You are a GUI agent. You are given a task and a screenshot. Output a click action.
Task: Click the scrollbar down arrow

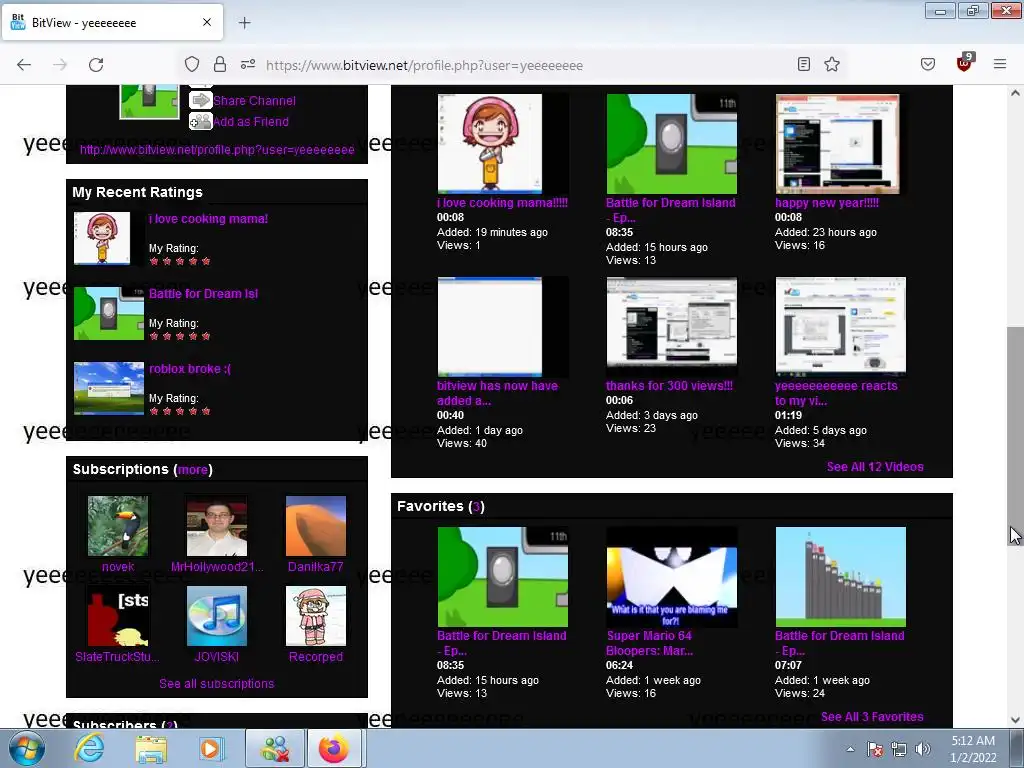[1016, 720]
